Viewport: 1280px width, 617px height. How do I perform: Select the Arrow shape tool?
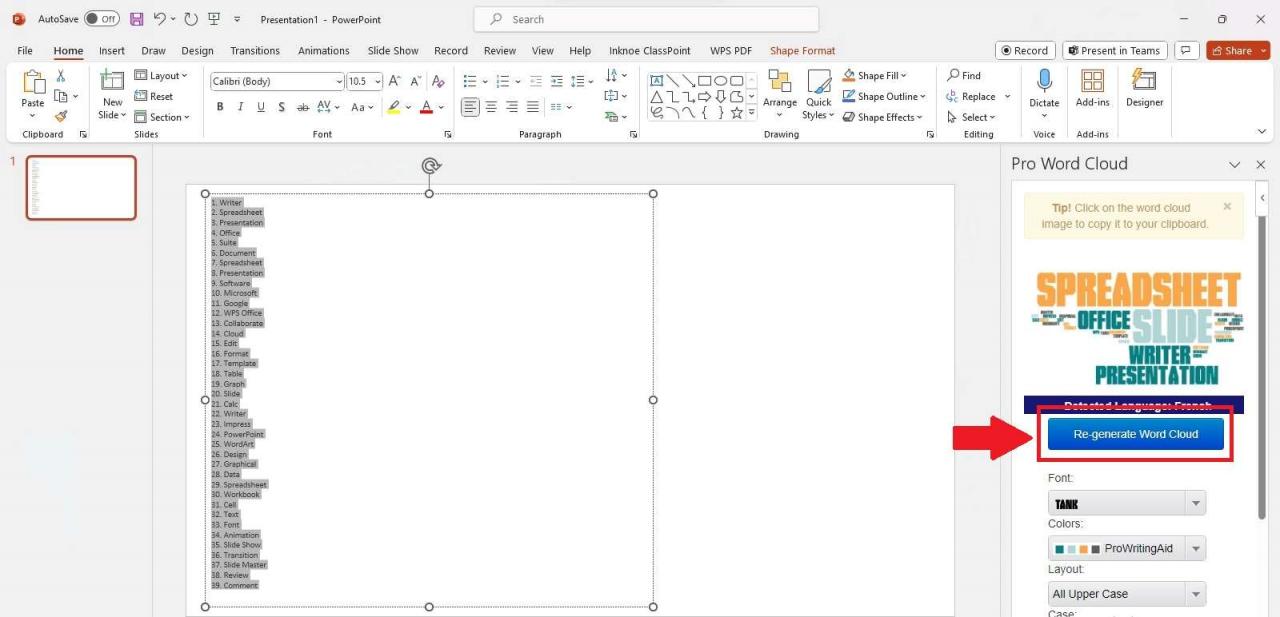click(688, 80)
